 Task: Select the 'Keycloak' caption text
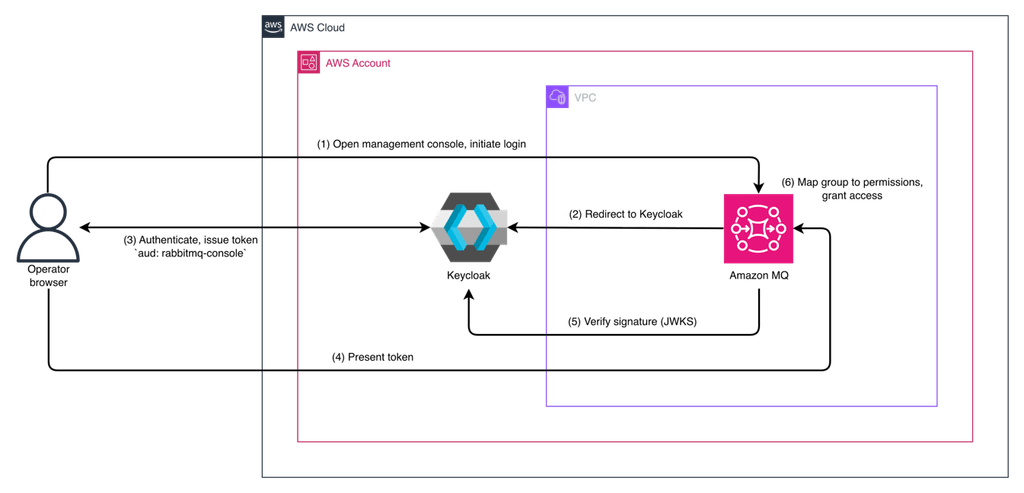click(x=469, y=276)
